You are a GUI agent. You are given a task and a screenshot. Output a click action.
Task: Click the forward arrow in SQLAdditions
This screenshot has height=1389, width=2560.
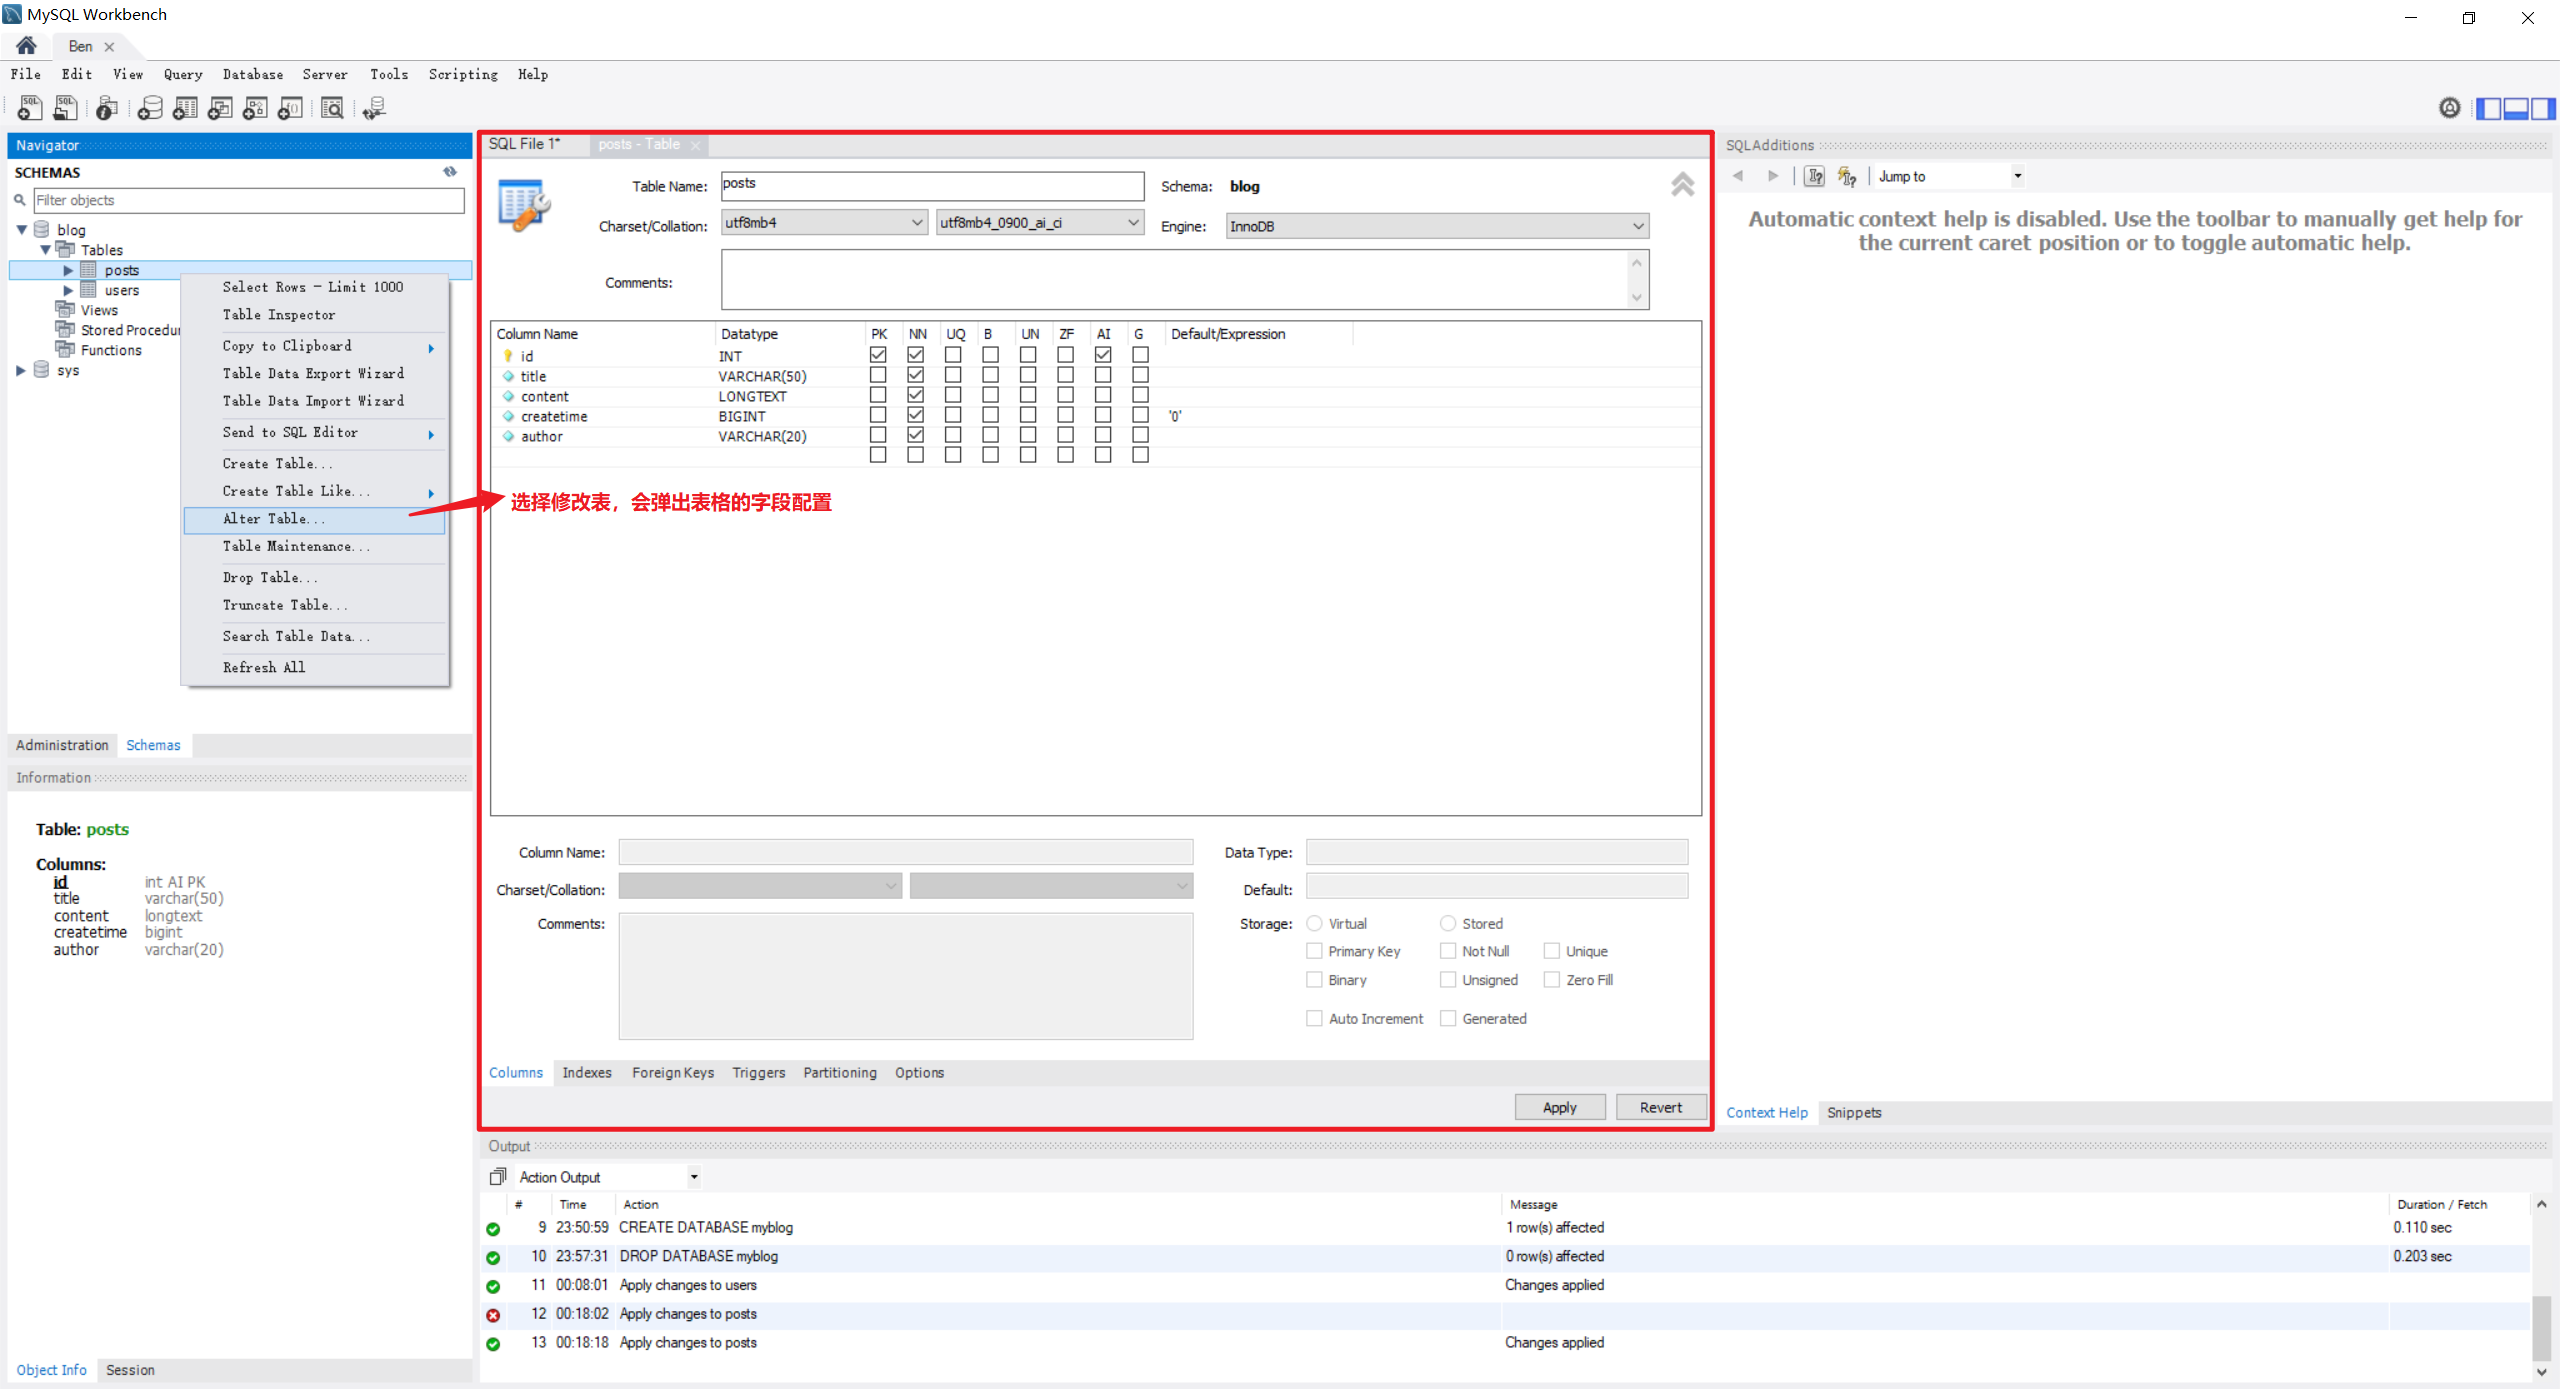coord(1773,176)
